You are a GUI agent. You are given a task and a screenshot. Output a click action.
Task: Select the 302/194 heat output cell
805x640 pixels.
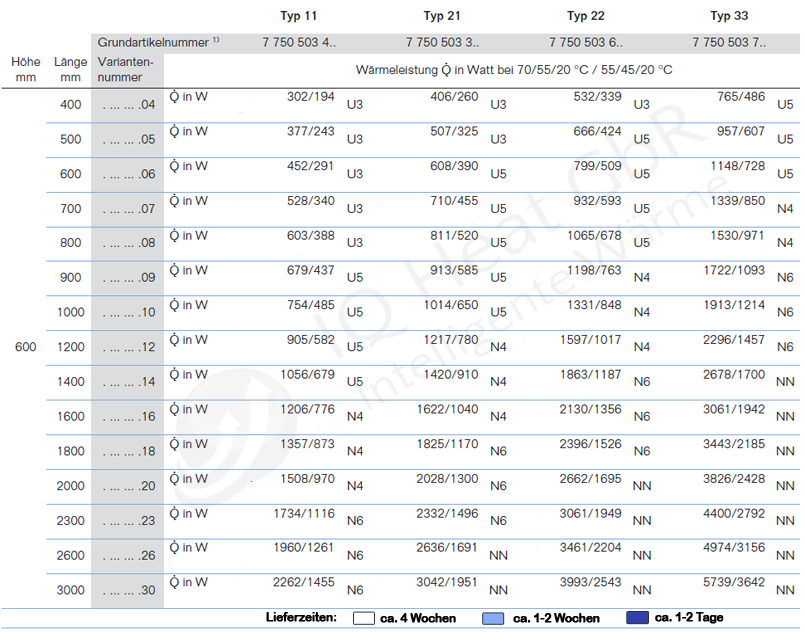pyautogui.click(x=312, y=97)
